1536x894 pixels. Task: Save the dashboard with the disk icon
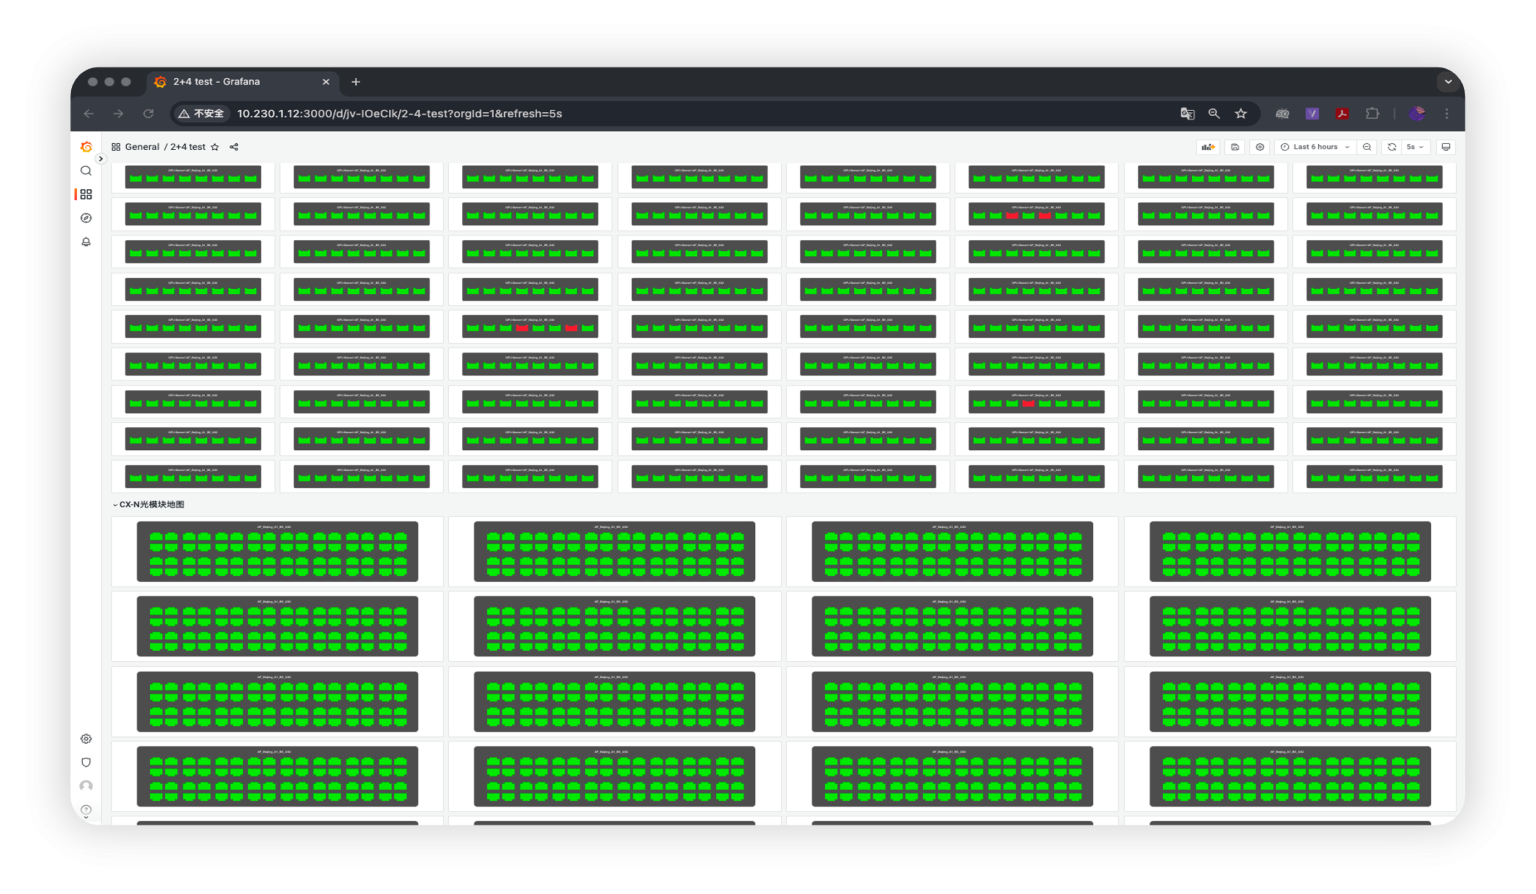click(x=1235, y=147)
